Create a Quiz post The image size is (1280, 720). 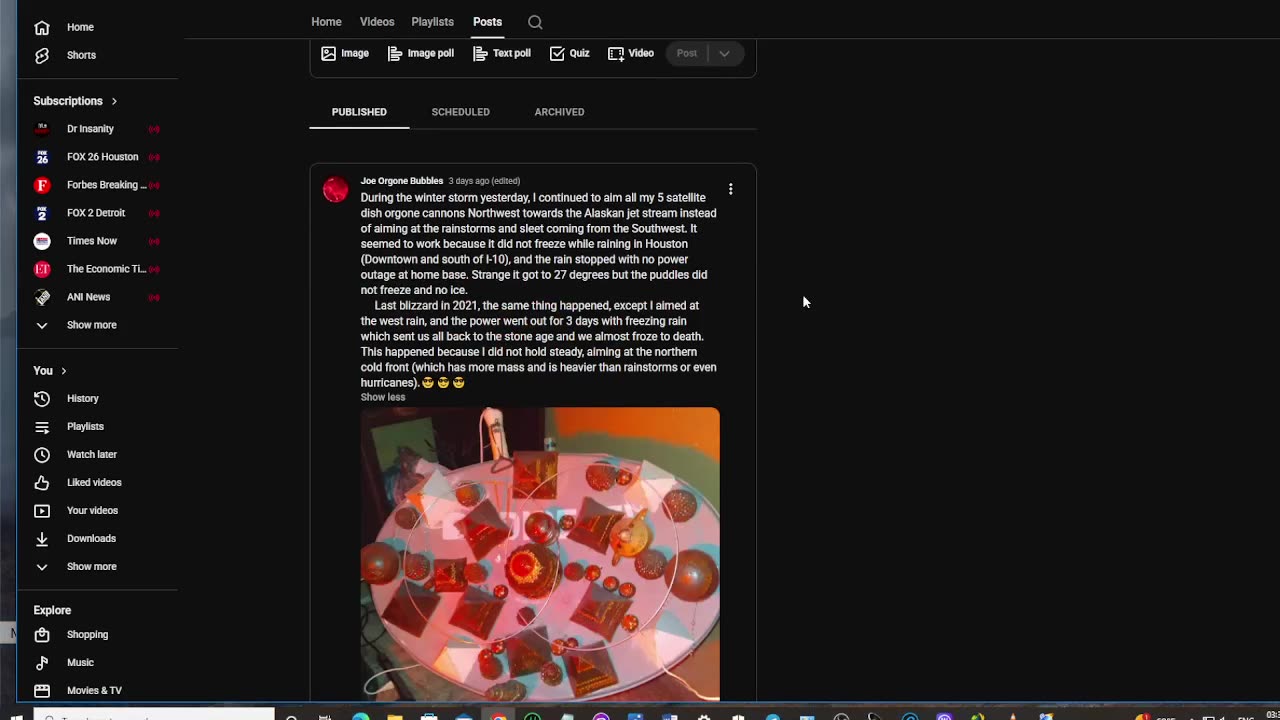point(569,53)
